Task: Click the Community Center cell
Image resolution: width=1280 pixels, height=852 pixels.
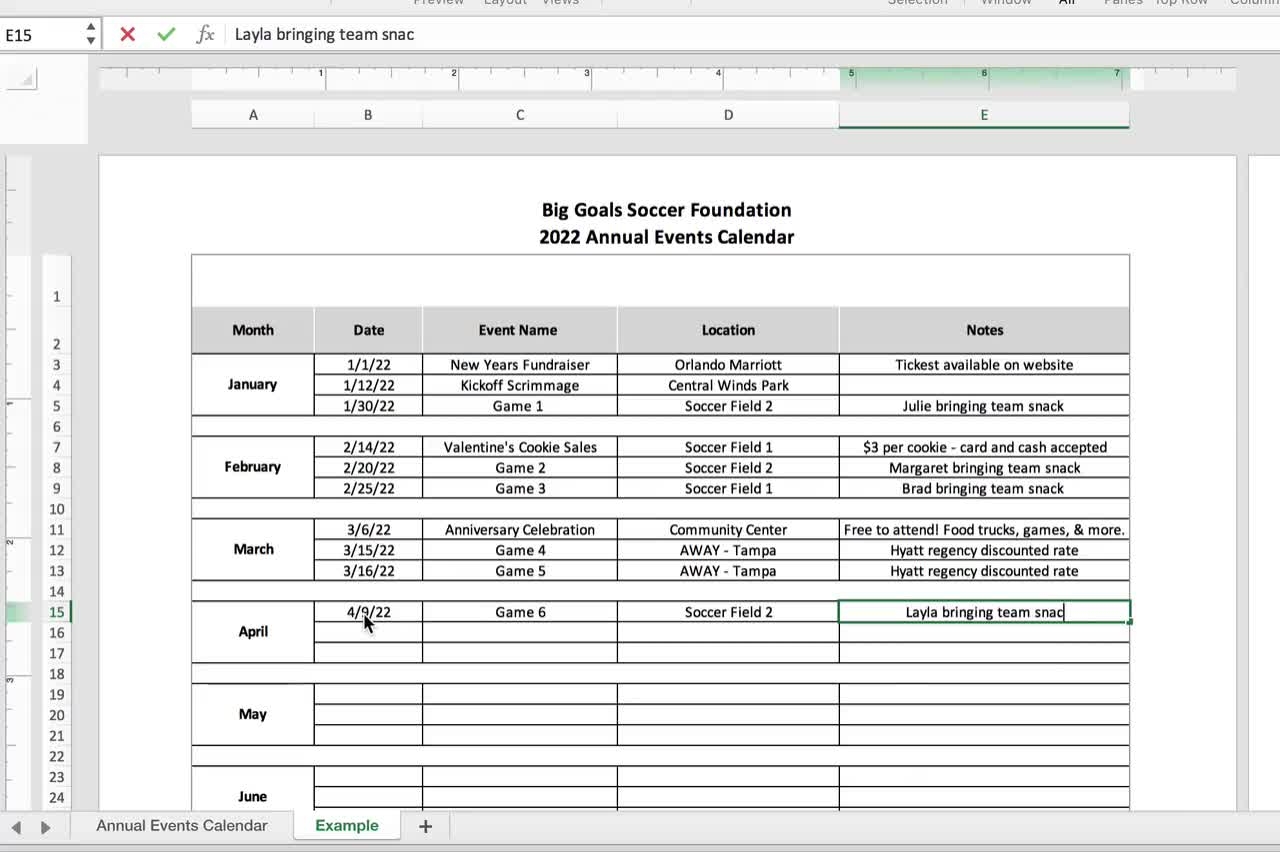Action: click(x=728, y=530)
